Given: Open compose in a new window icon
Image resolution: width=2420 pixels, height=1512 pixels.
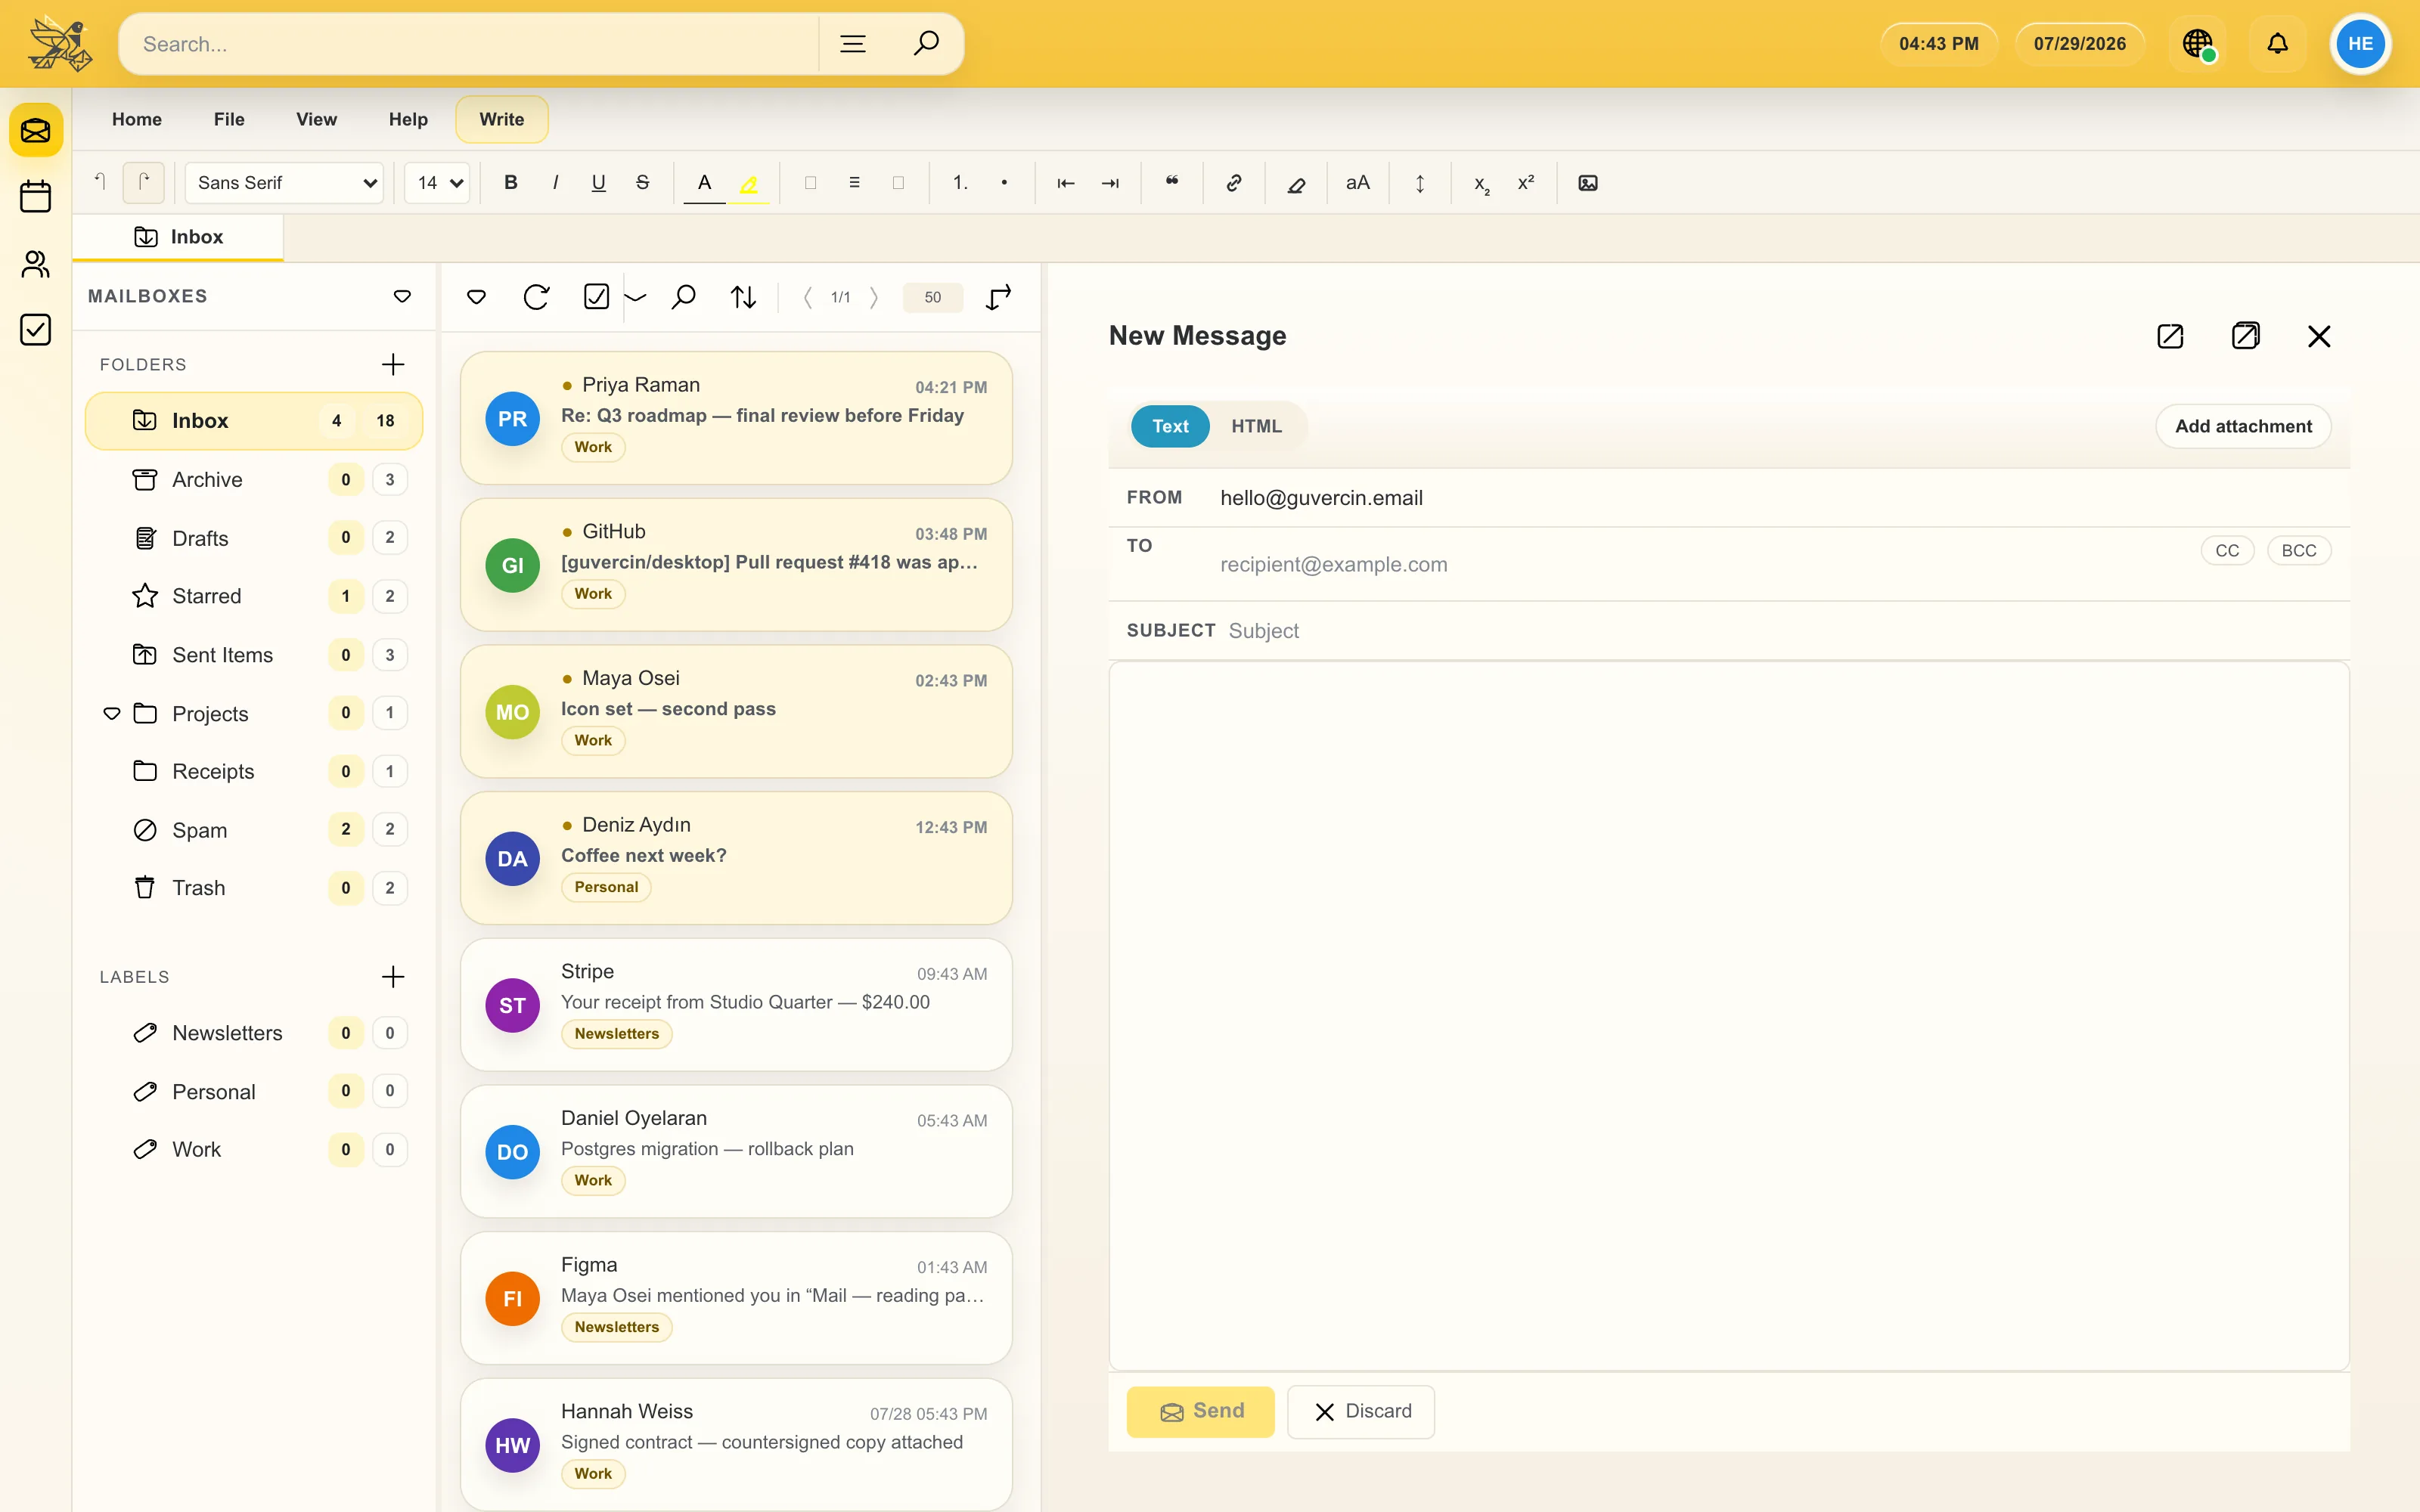Looking at the screenshot, I should tap(2245, 336).
